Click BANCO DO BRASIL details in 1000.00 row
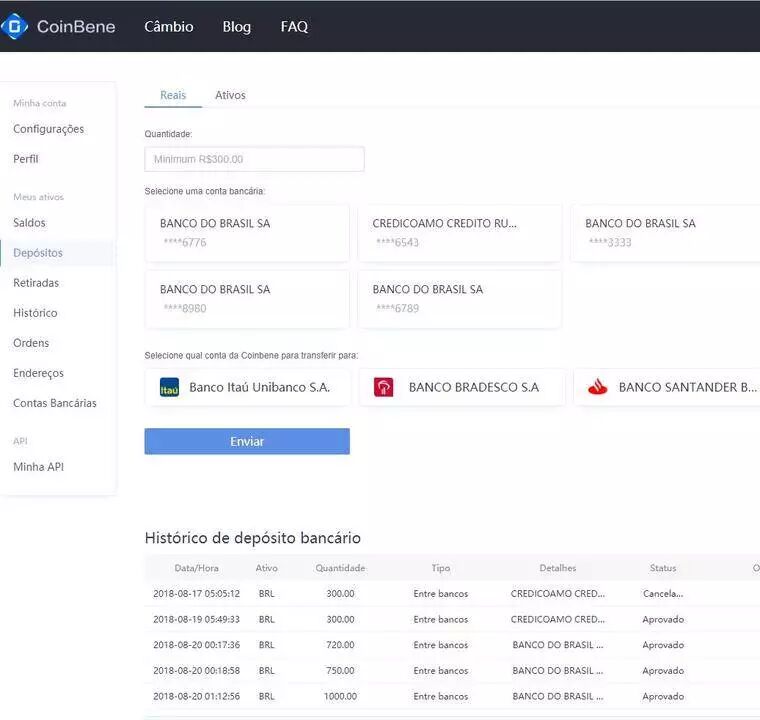Image resolution: width=760 pixels, height=720 pixels. (x=557, y=696)
